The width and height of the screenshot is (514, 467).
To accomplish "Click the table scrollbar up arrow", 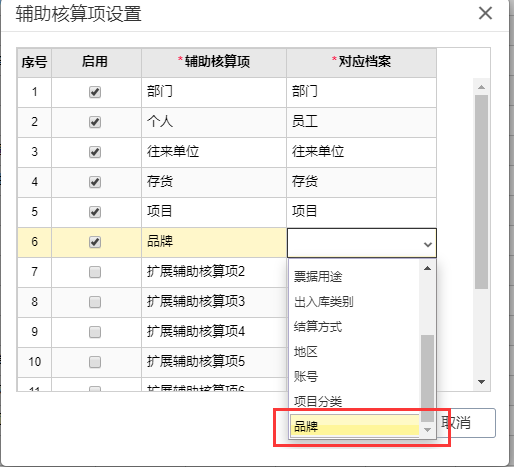I will point(481,87).
